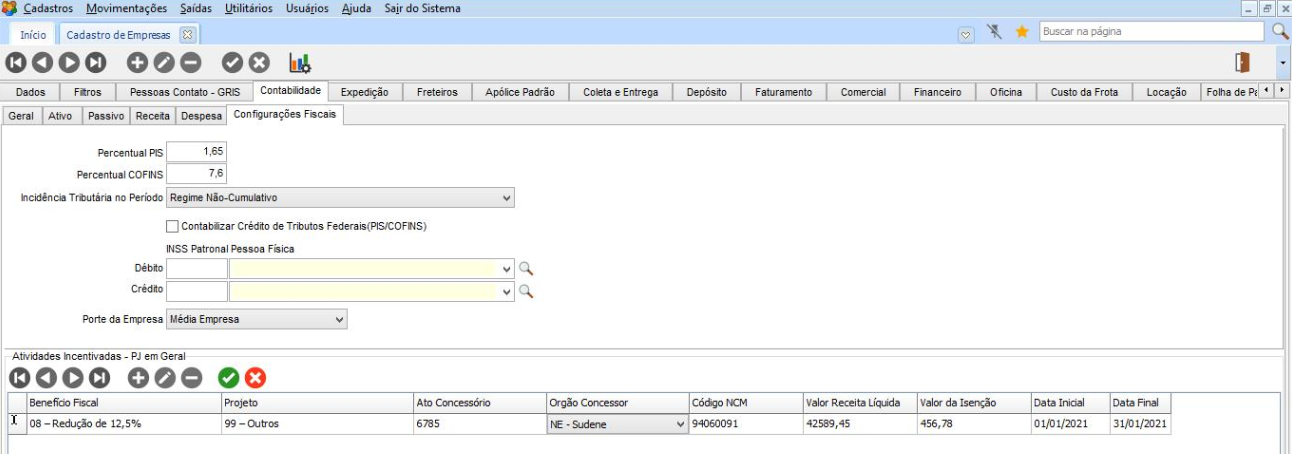Screen dimensions: 1292x454
Task: Cancel entry with red X button
Action: point(256,378)
